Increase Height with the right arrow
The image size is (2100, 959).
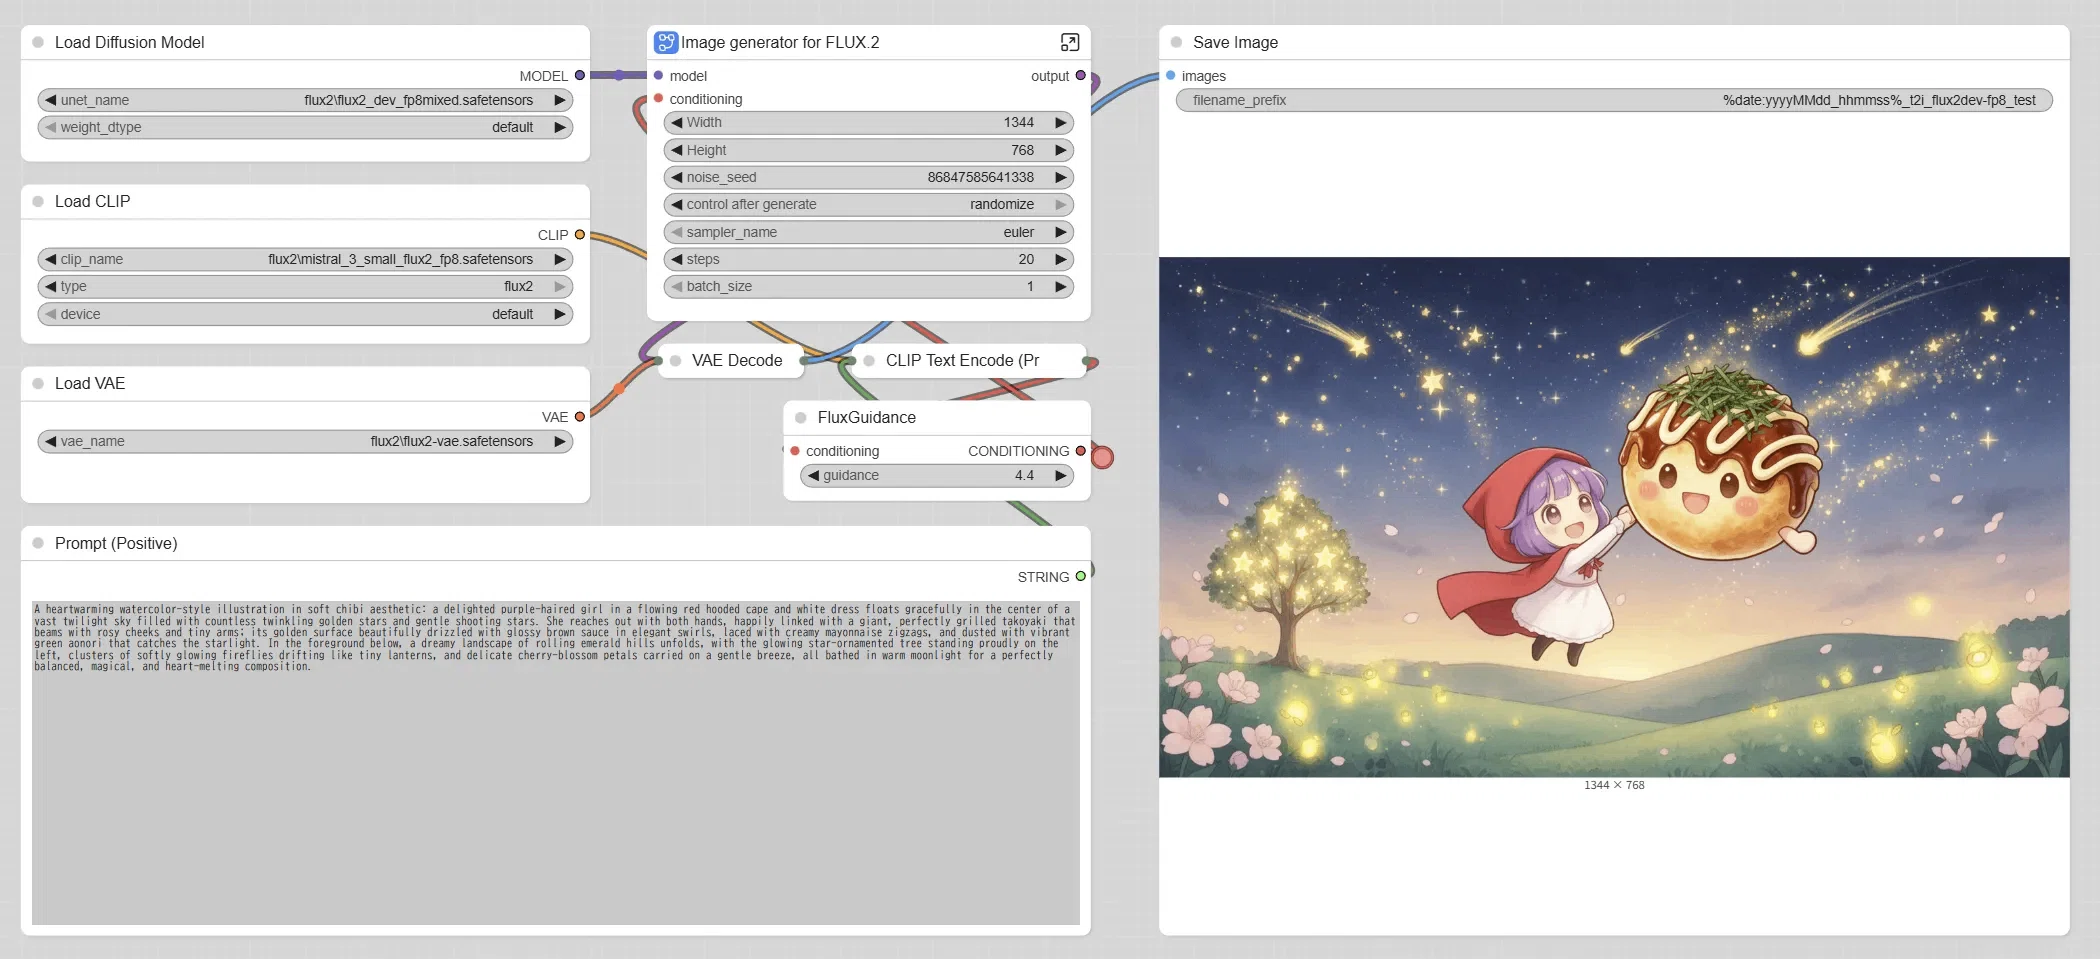pos(1061,150)
